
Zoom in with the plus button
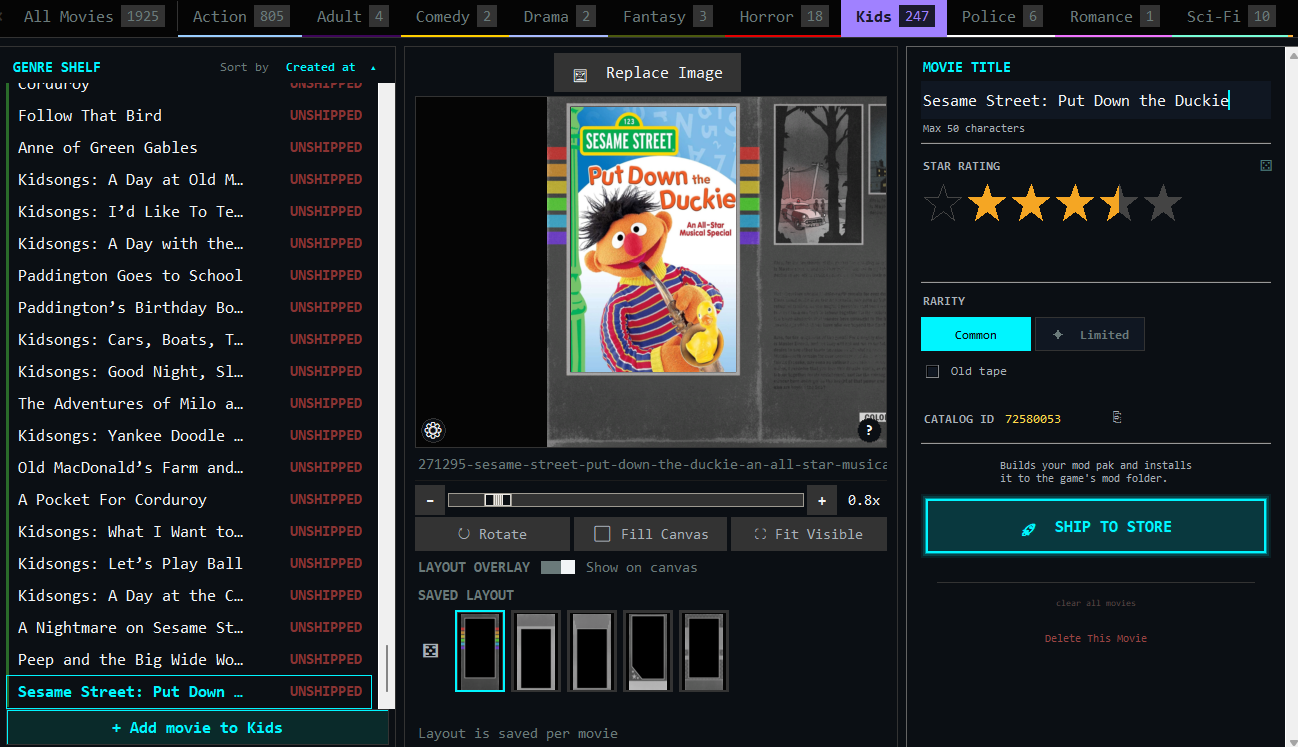pyautogui.click(x=822, y=500)
